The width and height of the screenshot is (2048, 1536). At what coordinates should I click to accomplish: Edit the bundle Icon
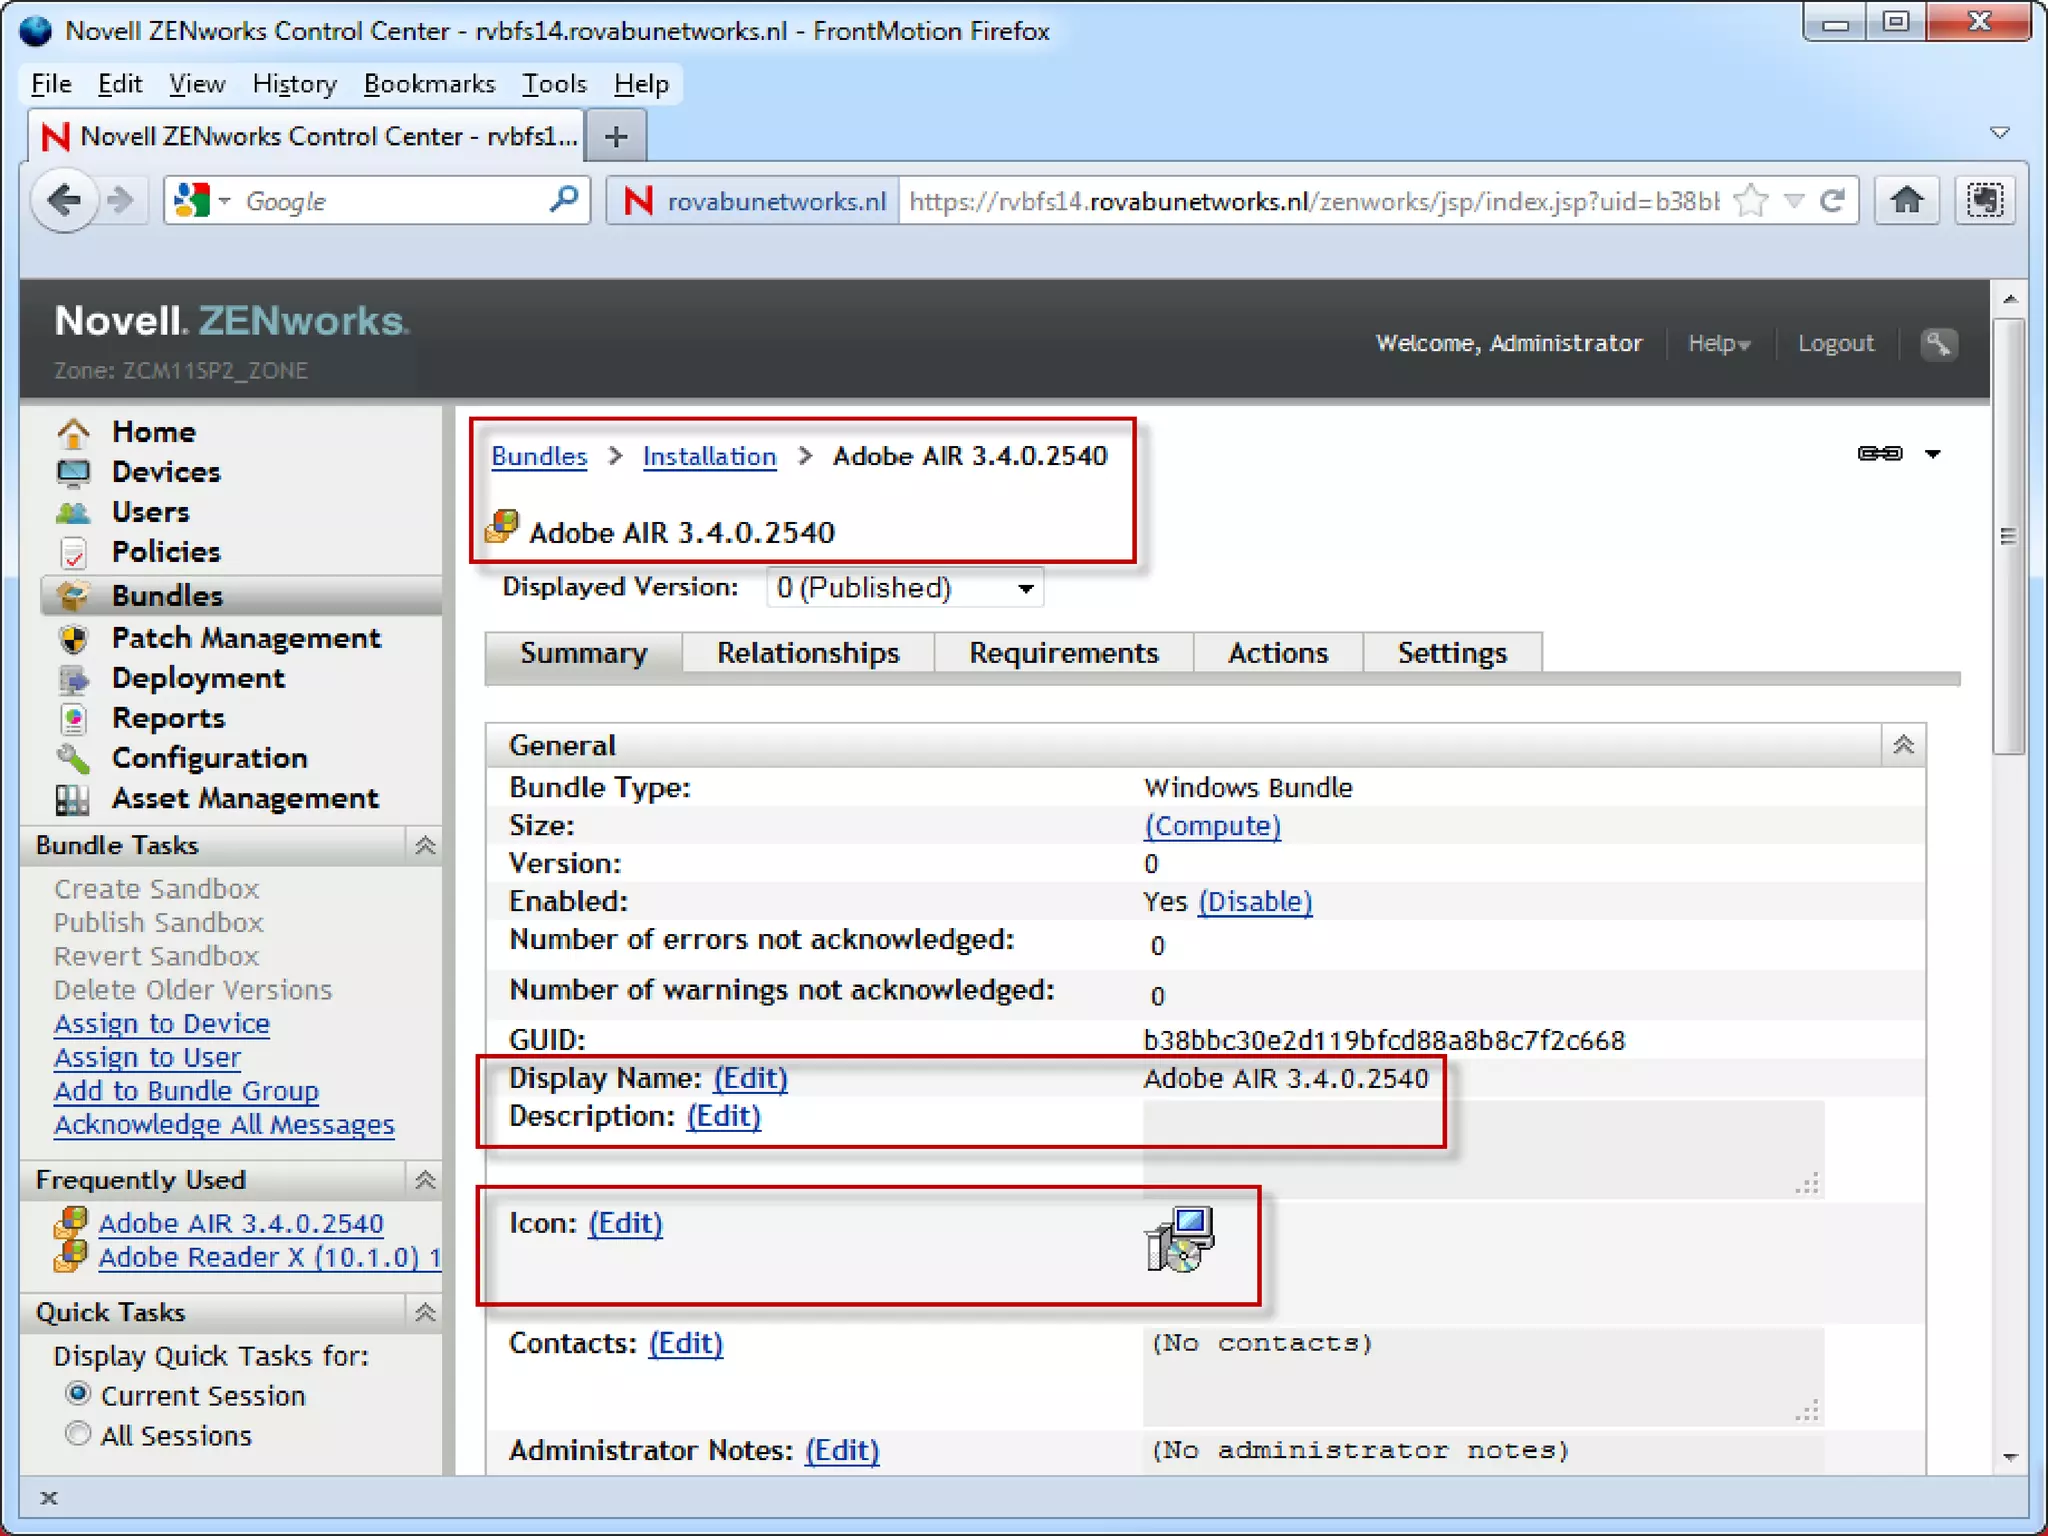(x=625, y=1223)
